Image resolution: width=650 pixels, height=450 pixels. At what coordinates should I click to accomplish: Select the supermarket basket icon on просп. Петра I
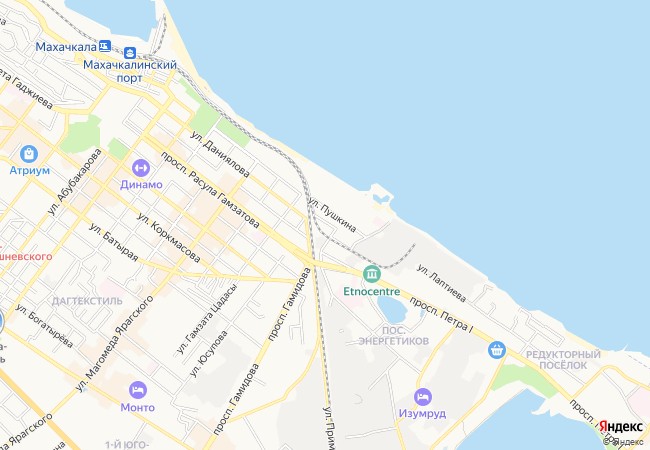coord(497,350)
